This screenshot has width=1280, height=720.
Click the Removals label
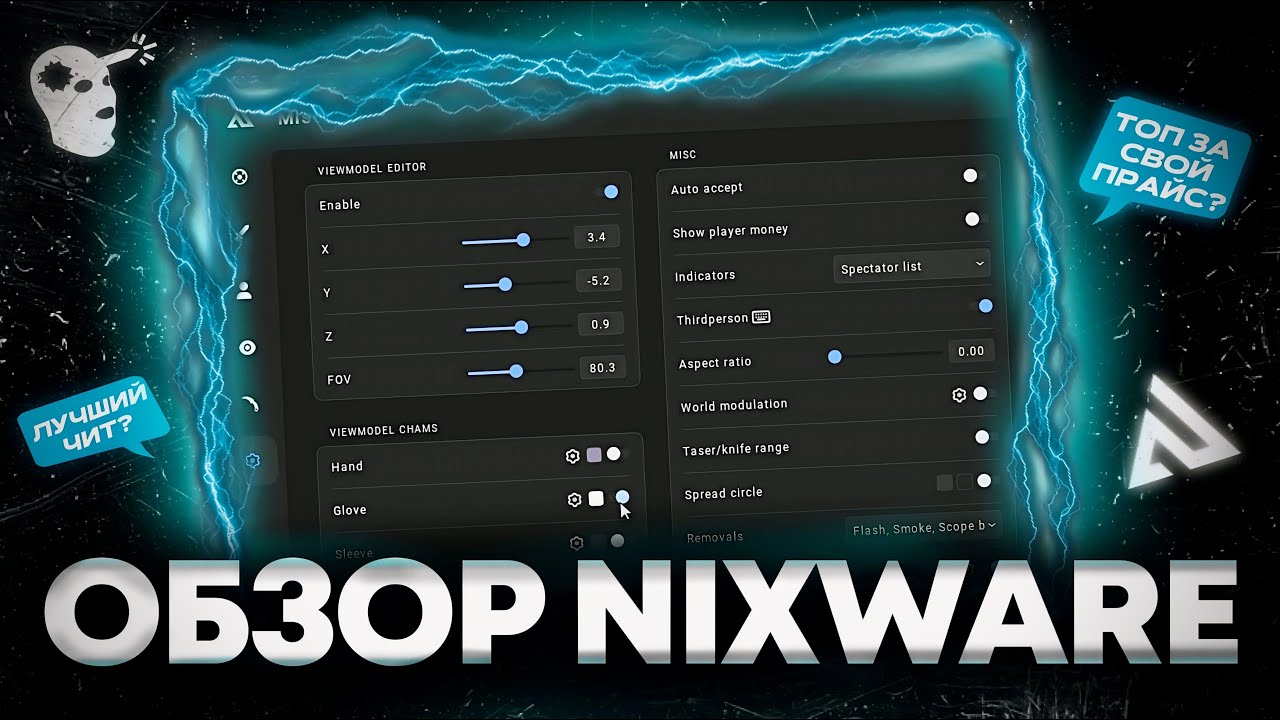point(715,537)
